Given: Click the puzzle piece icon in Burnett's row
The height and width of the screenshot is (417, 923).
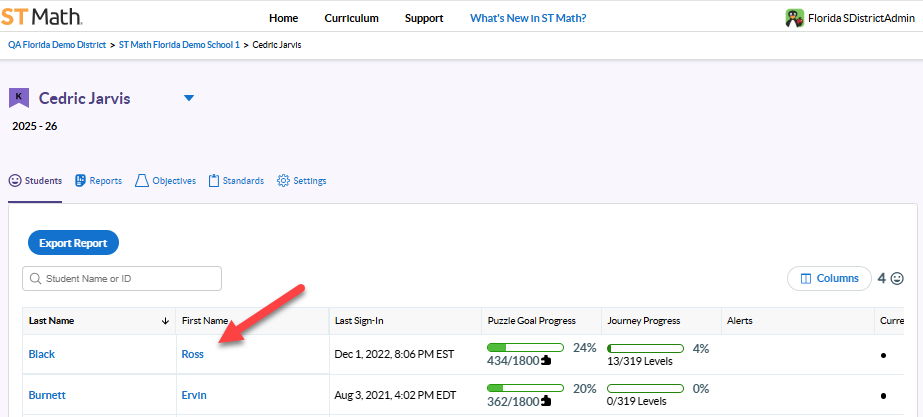Looking at the screenshot, I should (545, 402).
